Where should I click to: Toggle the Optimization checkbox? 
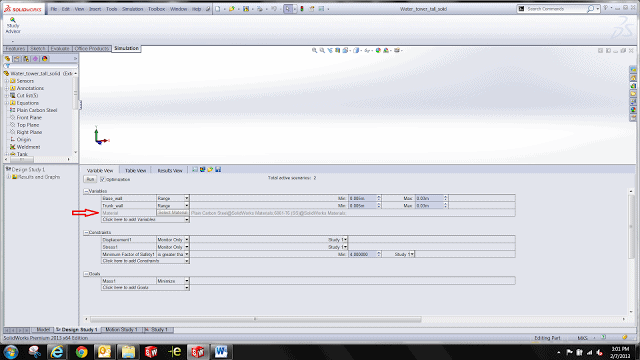click(x=103, y=179)
